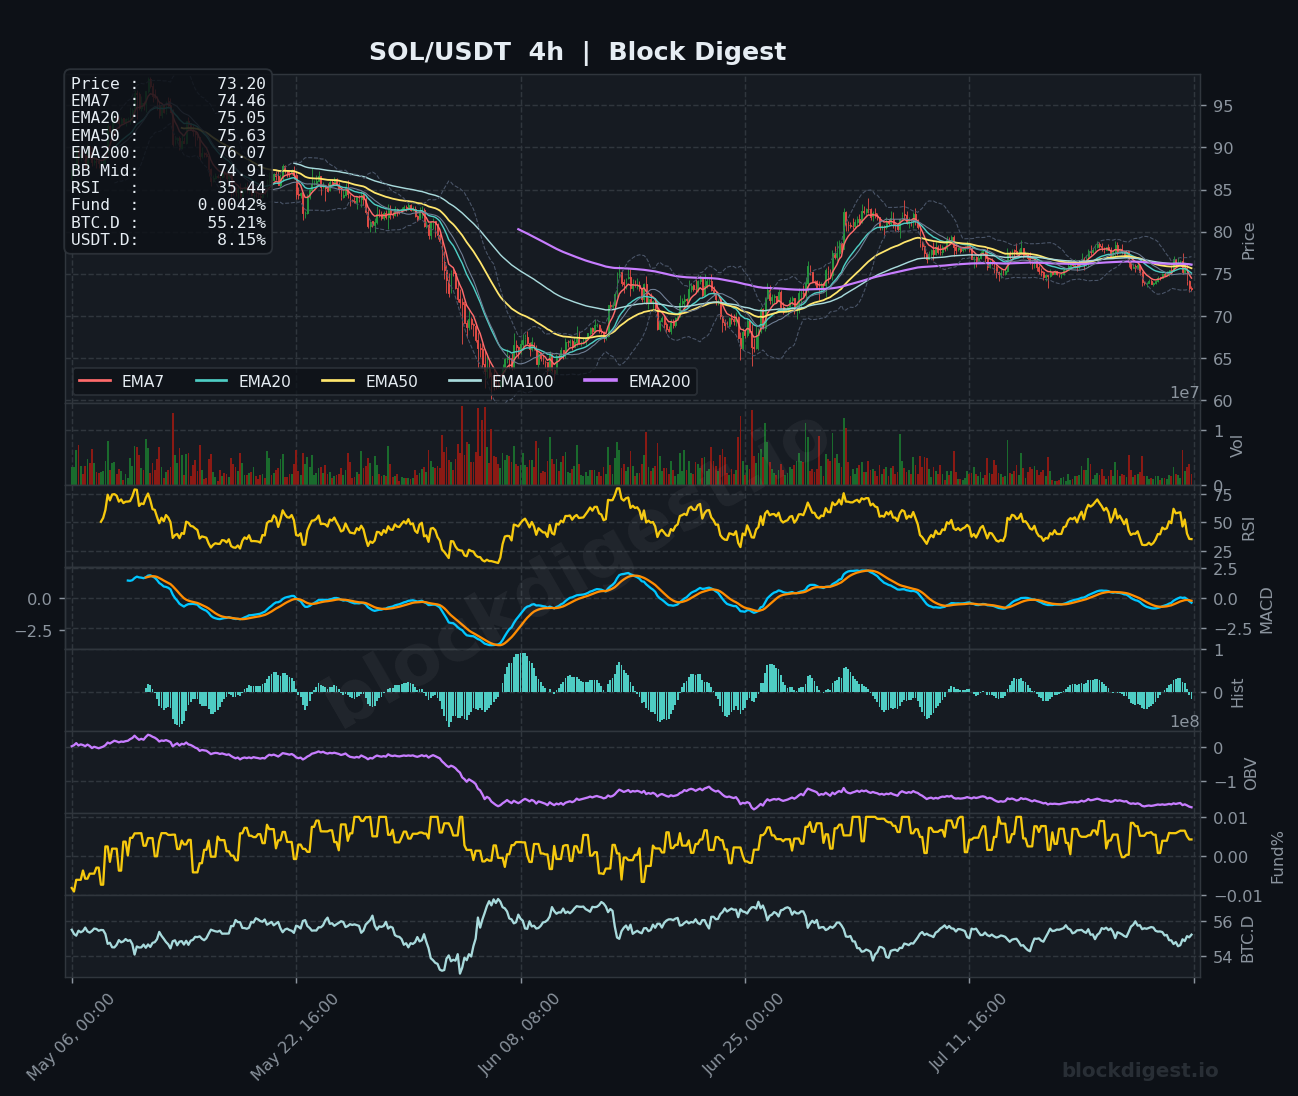Image resolution: width=1298 pixels, height=1096 pixels.
Task: Click the Fund% axis label
Action: (1277, 857)
